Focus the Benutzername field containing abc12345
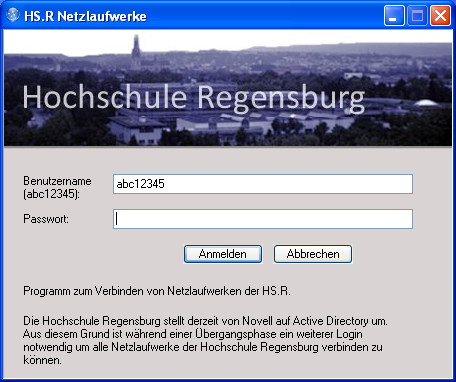Screen dimensions: 456x382 263,184
